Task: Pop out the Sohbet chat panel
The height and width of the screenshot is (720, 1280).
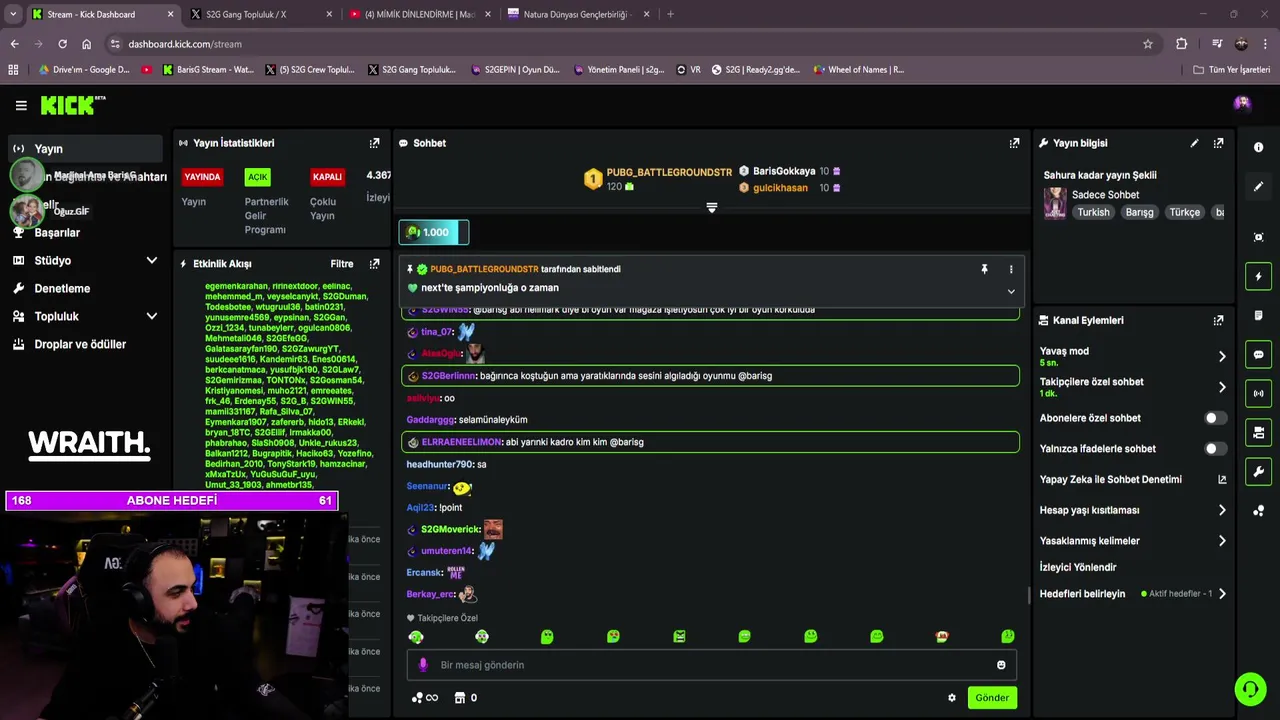Action: click(1014, 143)
